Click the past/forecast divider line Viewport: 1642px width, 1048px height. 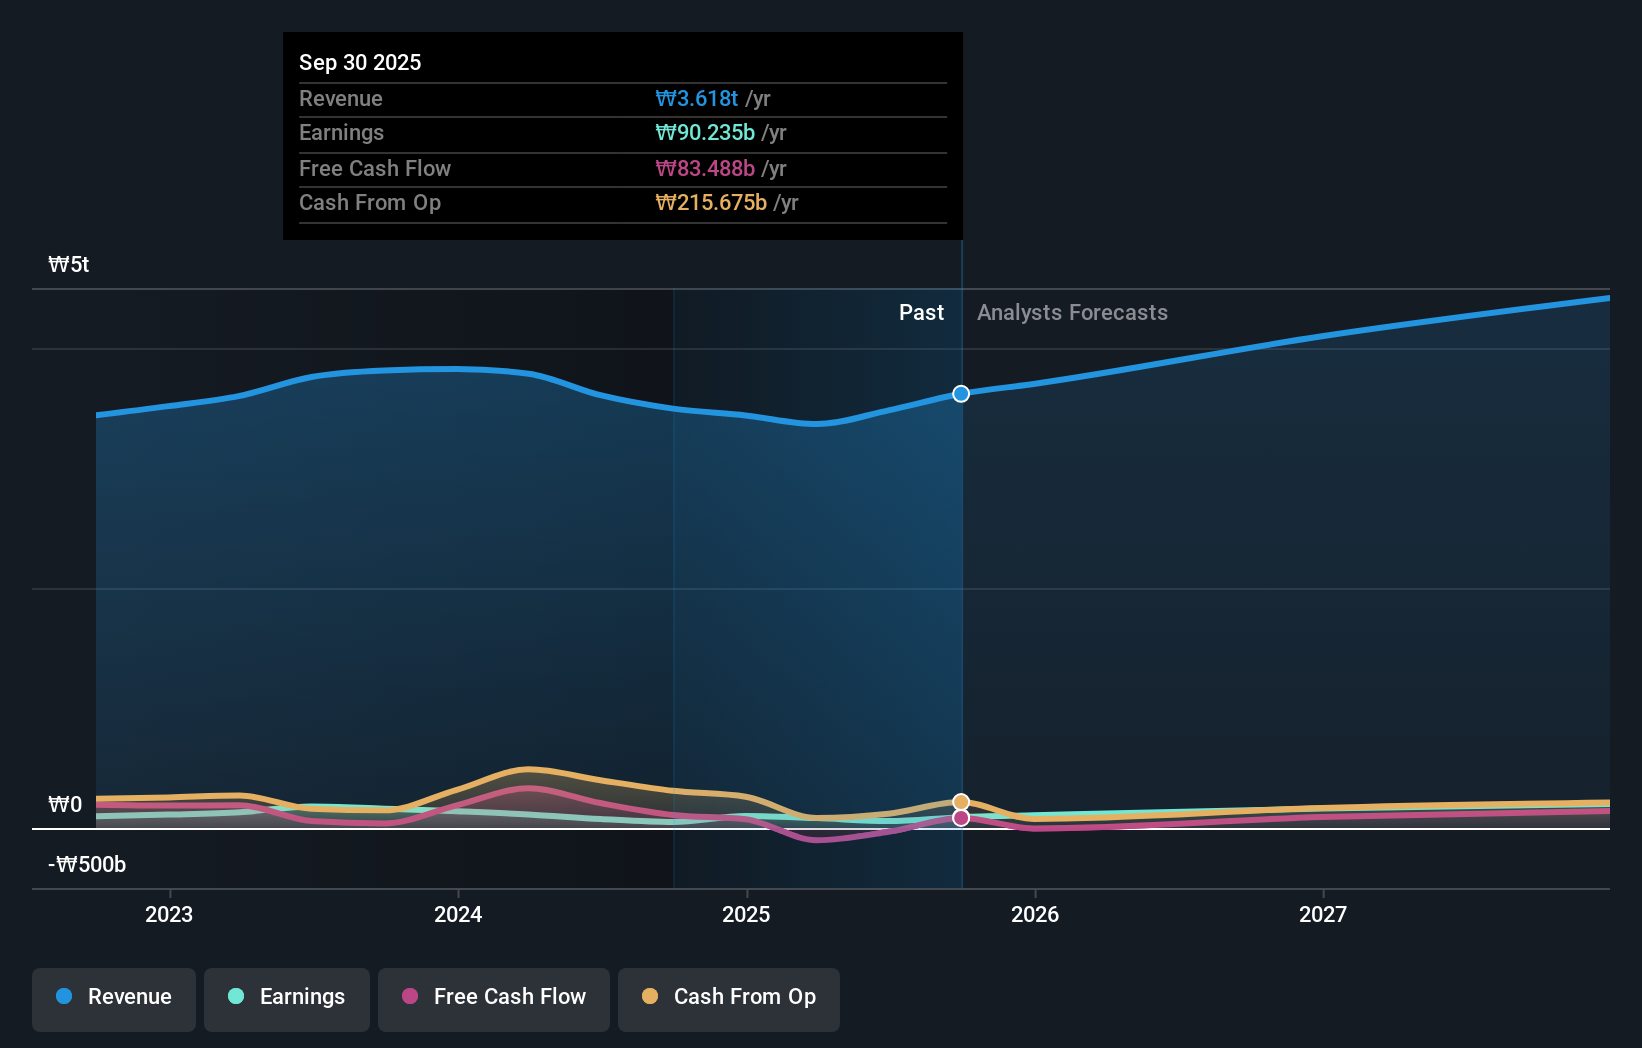[x=961, y=560]
